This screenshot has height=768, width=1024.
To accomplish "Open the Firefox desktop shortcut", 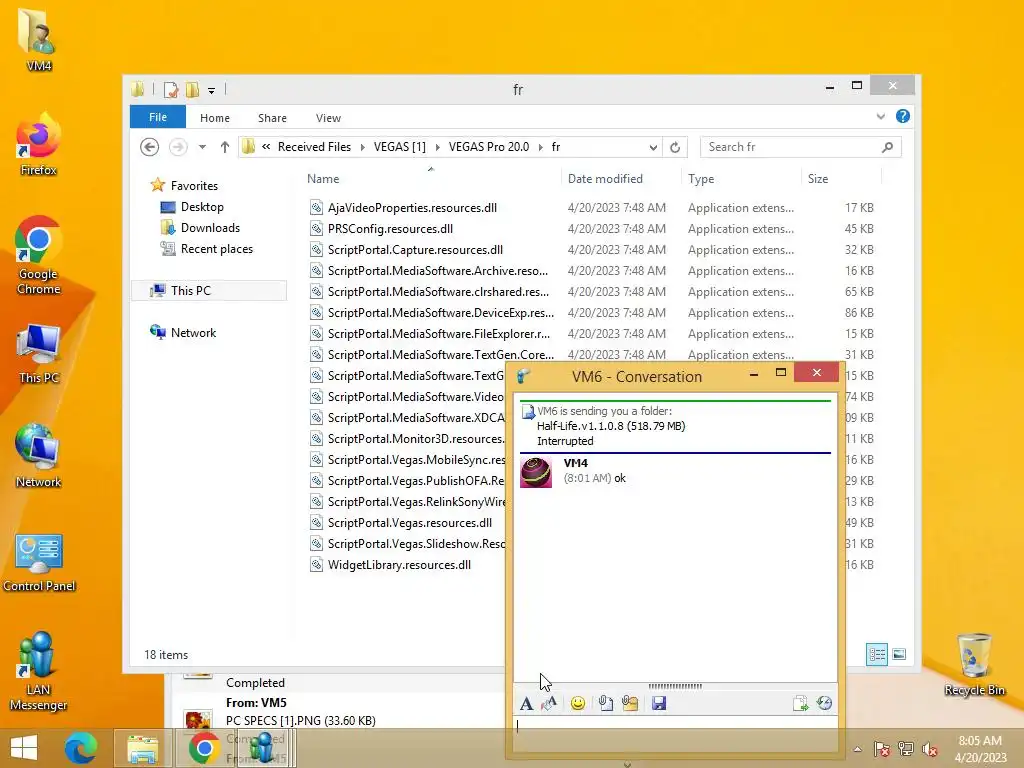I will 39,144.
